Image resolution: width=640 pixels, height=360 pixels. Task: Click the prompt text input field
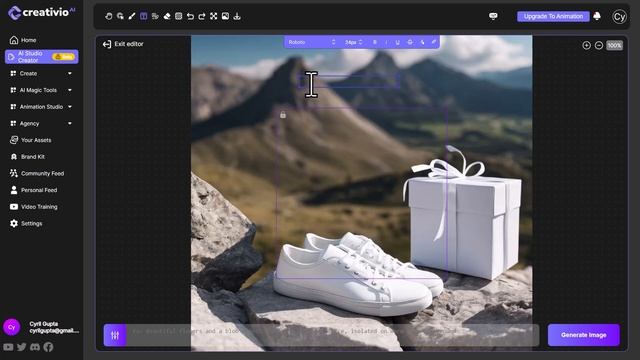coord(333,335)
